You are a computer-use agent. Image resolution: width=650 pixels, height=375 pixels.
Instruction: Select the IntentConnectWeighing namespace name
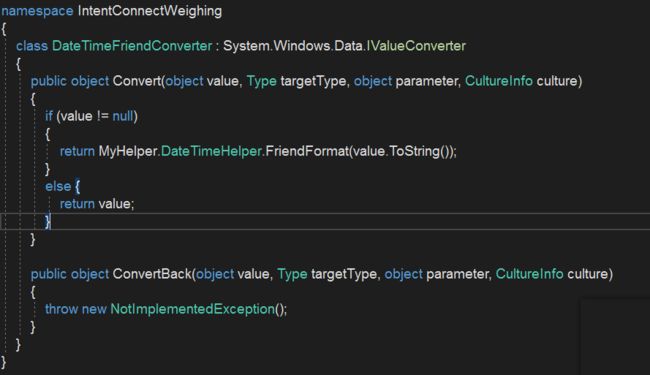(x=150, y=11)
